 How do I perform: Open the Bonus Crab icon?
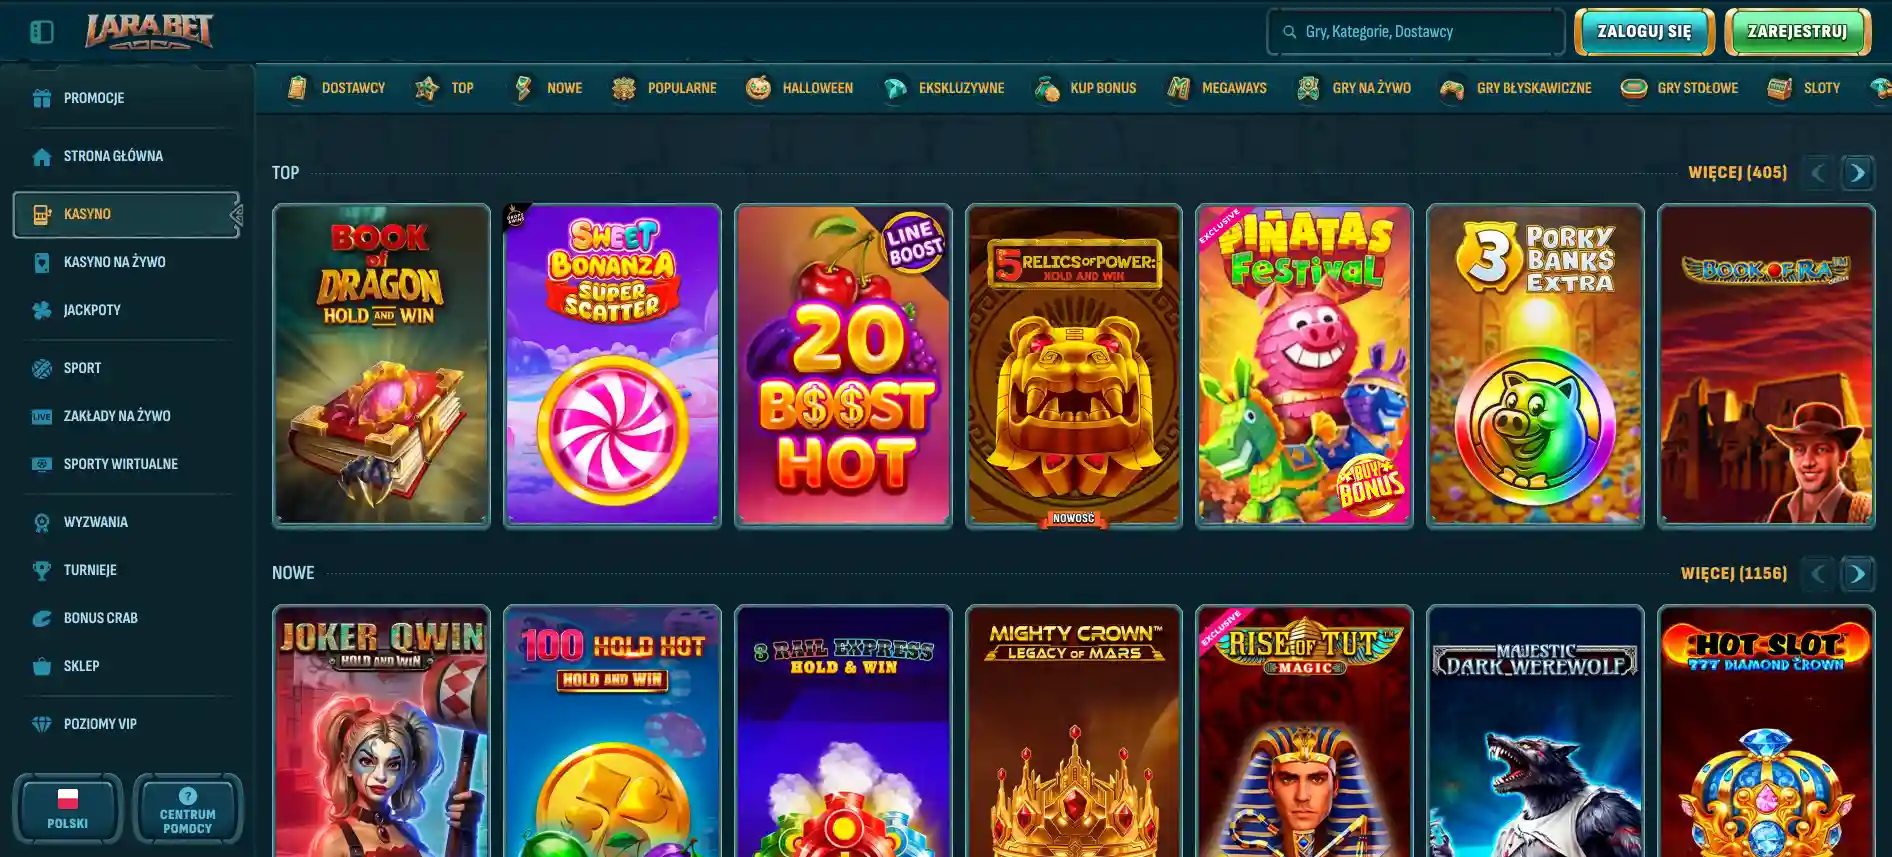[x=42, y=618]
